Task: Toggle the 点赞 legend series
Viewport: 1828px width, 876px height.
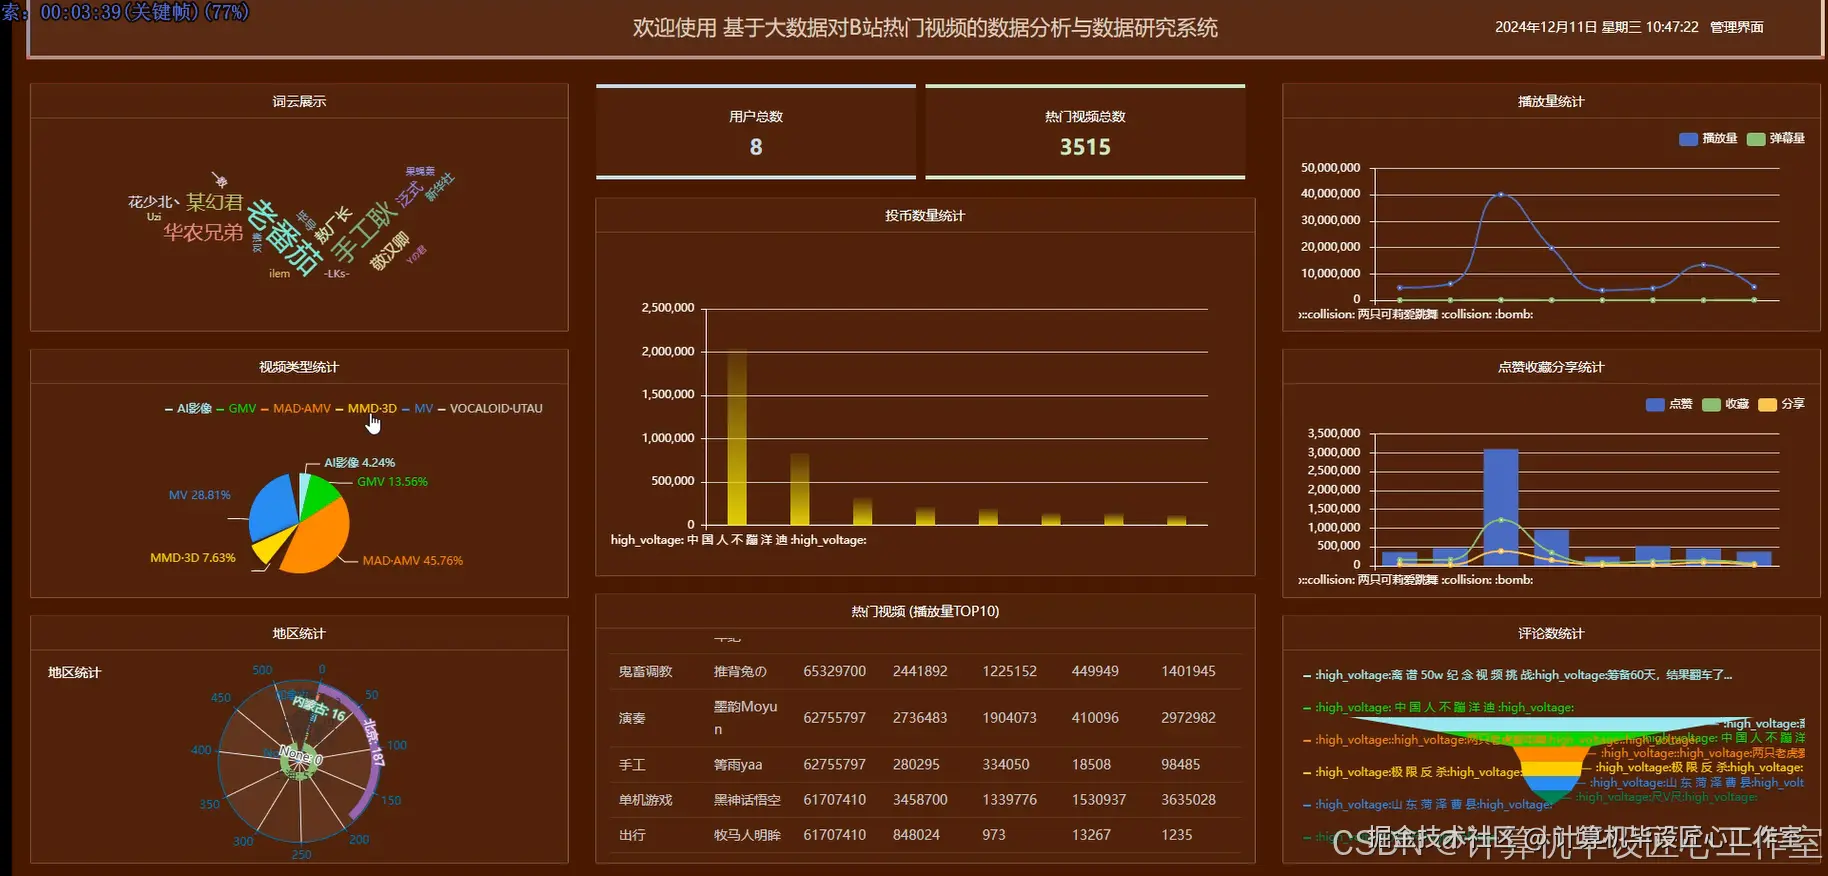Action: [x=1669, y=404]
